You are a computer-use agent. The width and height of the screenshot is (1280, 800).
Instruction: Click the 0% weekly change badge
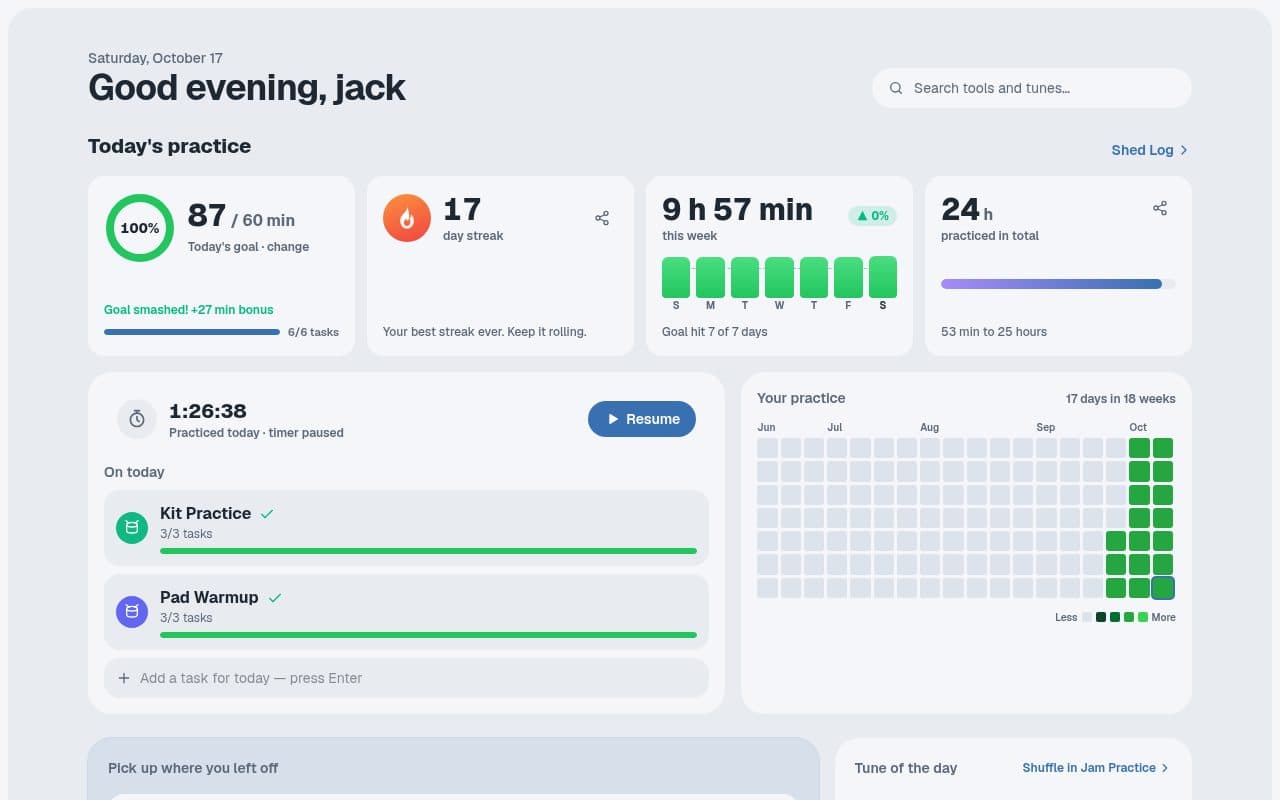tap(872, 215)
